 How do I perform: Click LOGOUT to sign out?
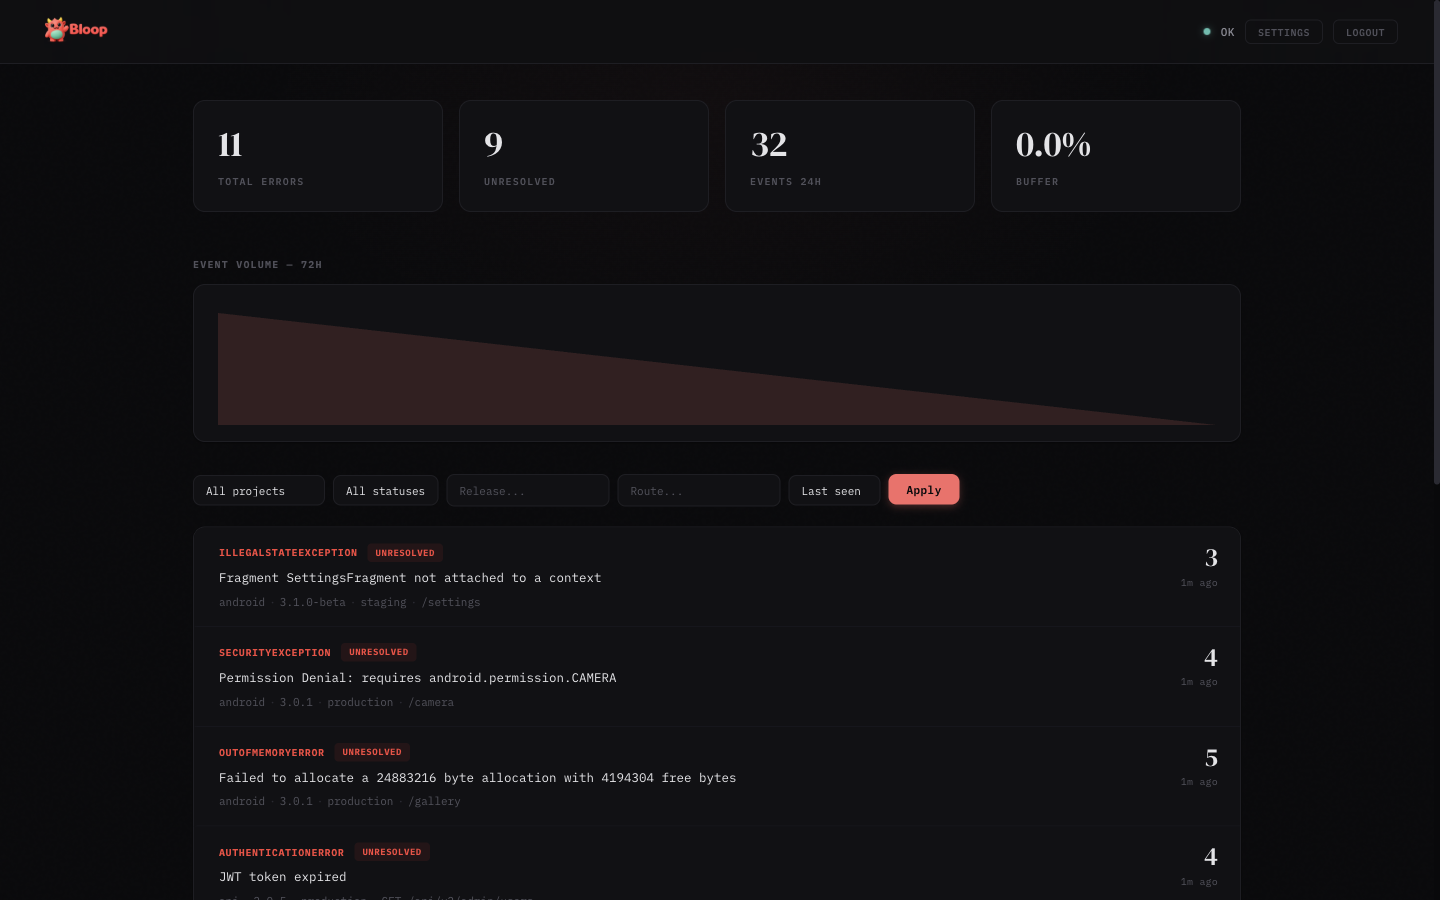pos(1365,31)
